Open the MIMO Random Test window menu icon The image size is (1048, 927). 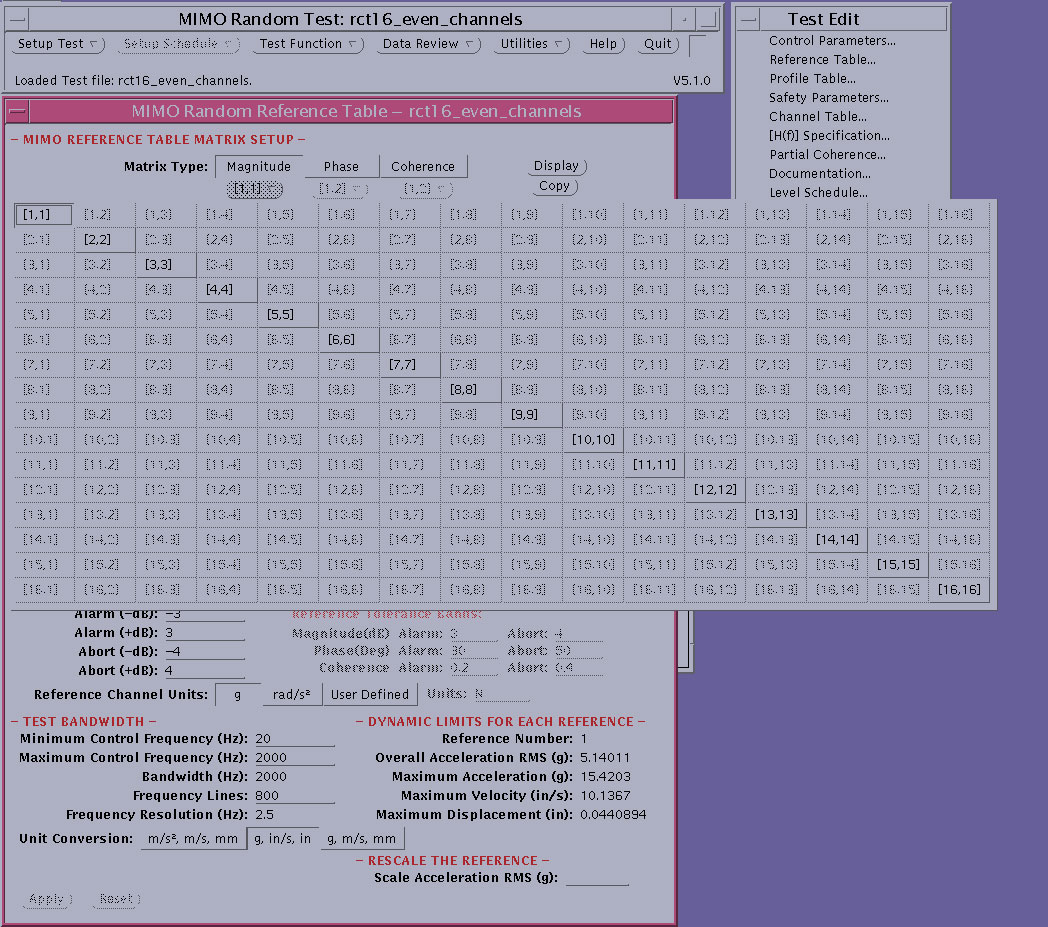18,19
